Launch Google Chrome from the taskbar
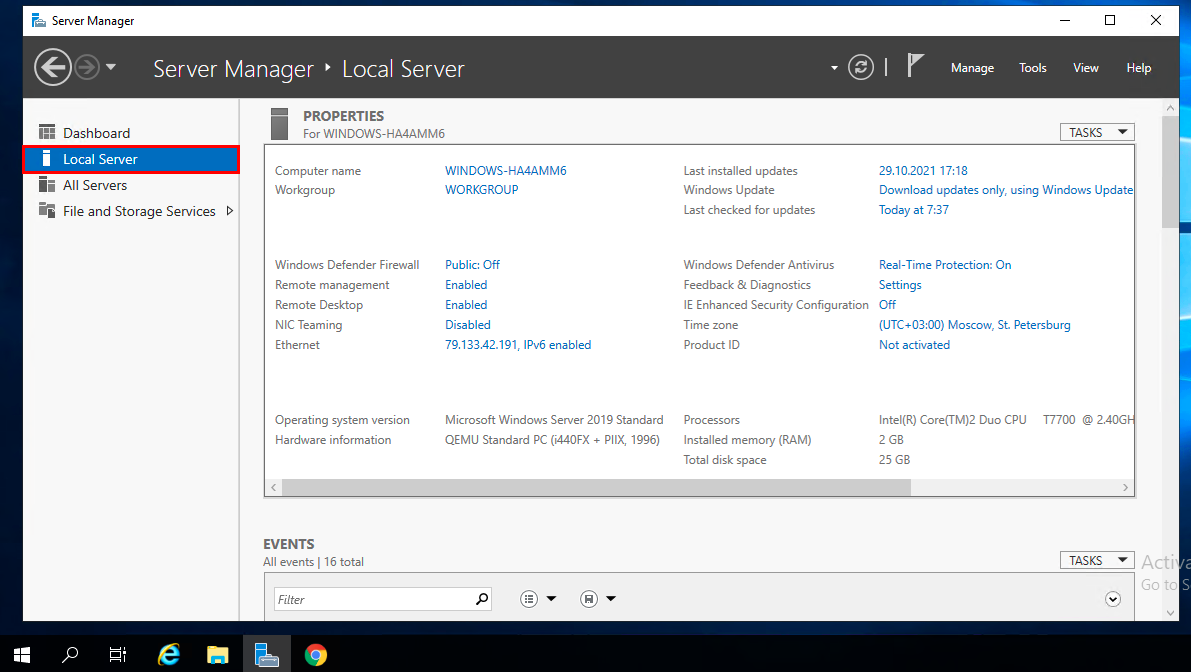Screen dimensions: 1191x672 tap(315, 655)
